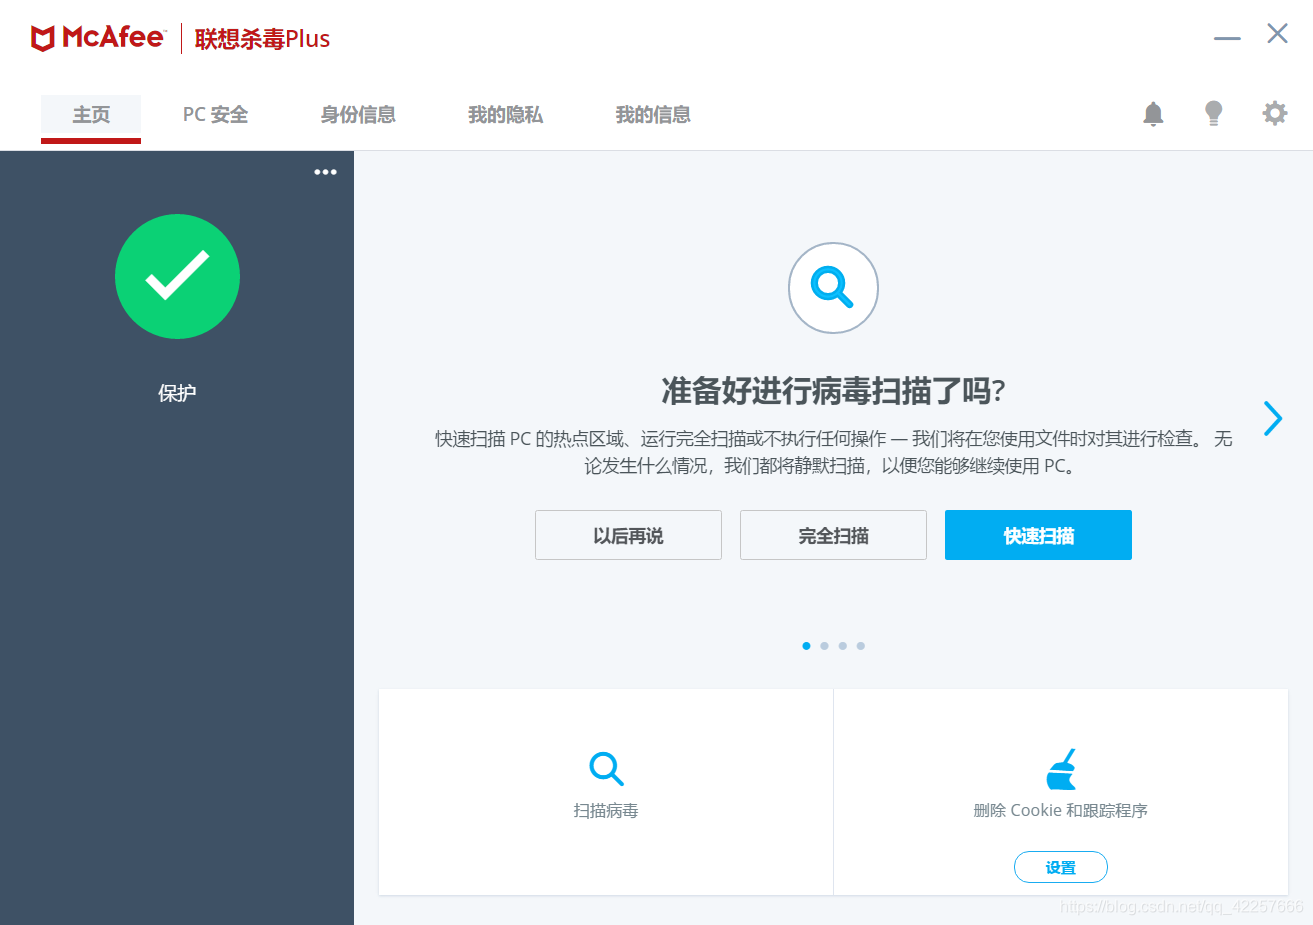Choose 完全扫描 to run a full scan
1313x925 pixels.
tap(832, 534)
